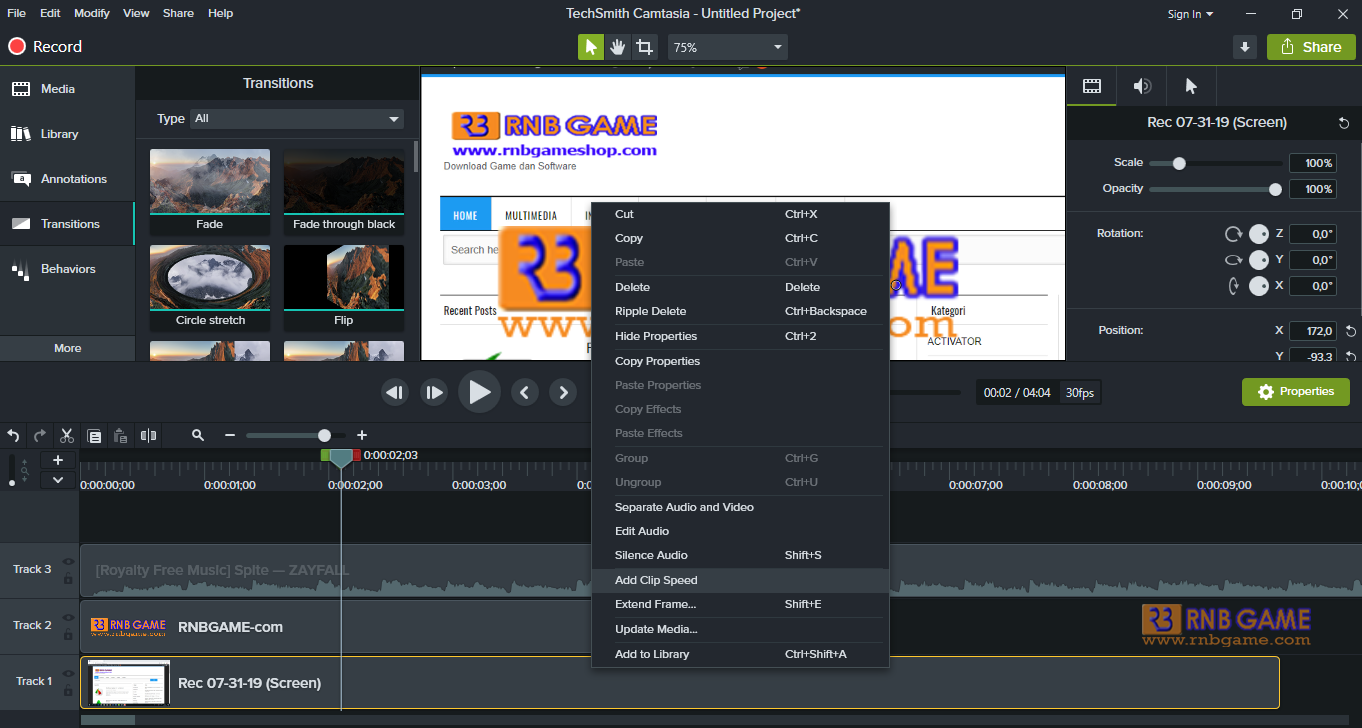The width and height of the screenshot is (1362, 728).
Task: Open the audio properties speaker tab
Action: 1142,86
